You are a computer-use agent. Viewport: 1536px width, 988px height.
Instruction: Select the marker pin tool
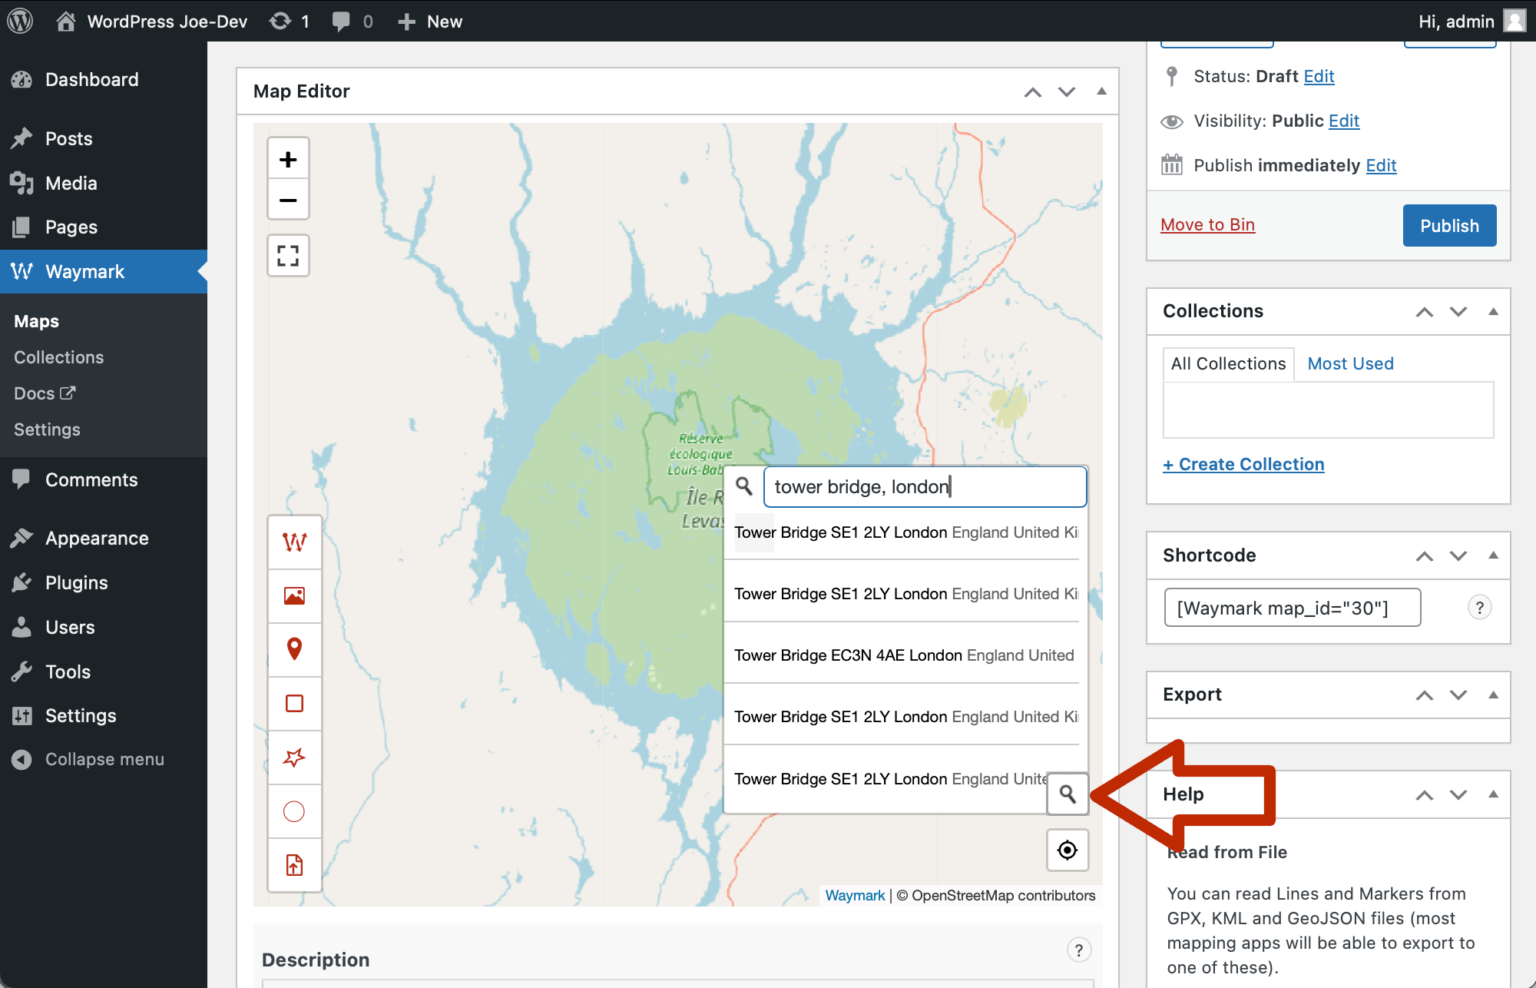pos(294,649)
